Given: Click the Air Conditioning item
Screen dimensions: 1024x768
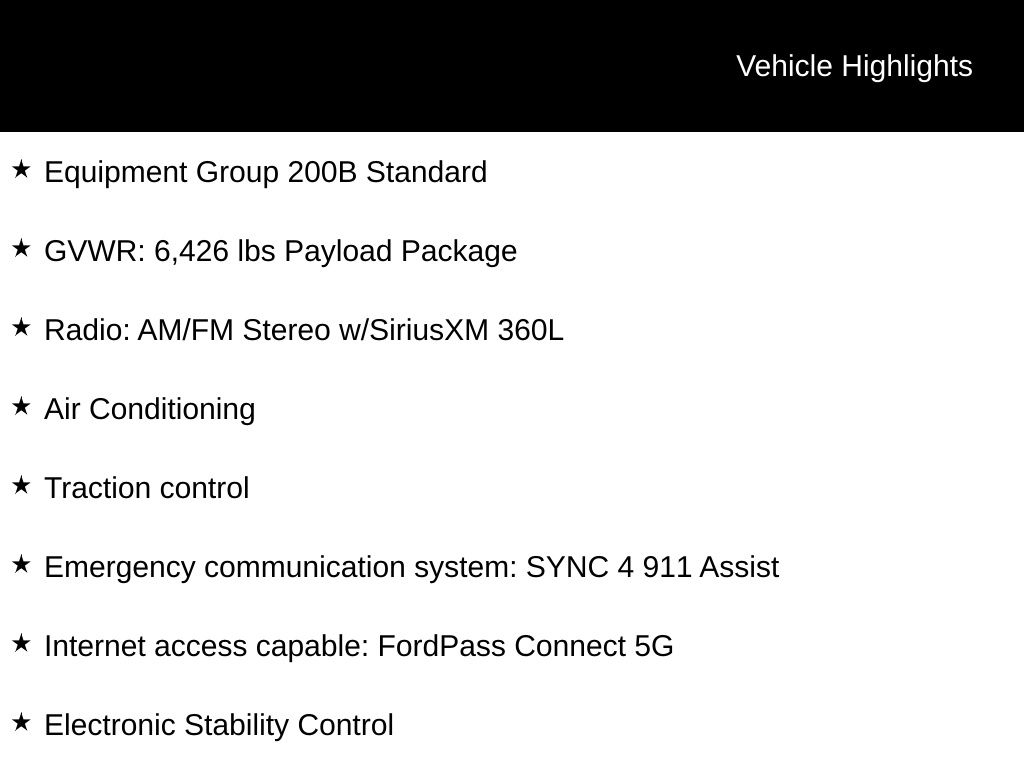Looking at the screenshot, I should (x=150, y=409).
